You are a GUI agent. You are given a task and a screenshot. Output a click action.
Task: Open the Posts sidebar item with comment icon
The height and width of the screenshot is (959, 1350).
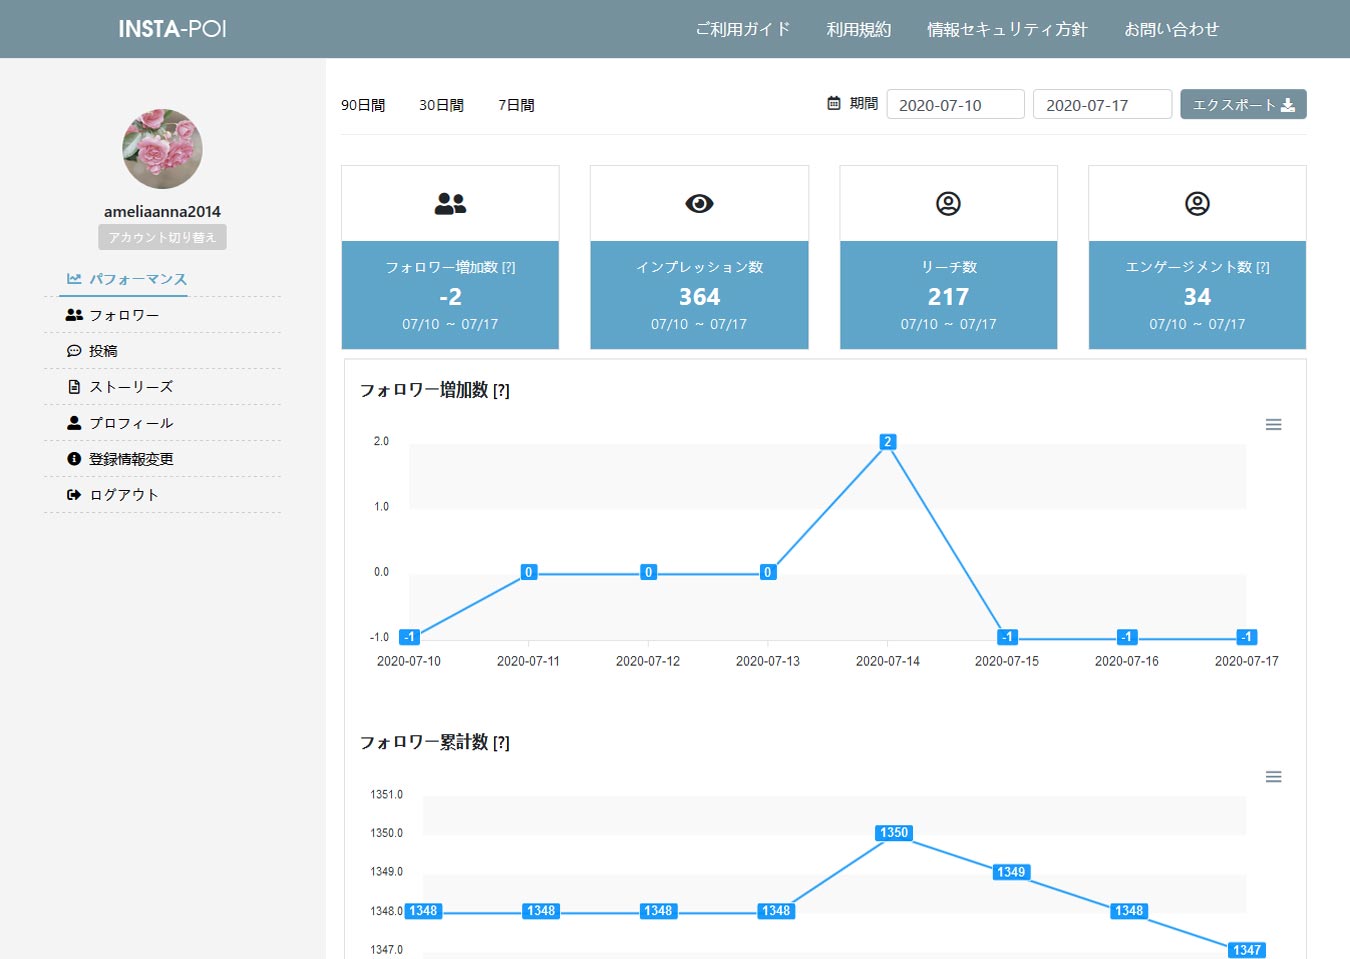(103, 351)
